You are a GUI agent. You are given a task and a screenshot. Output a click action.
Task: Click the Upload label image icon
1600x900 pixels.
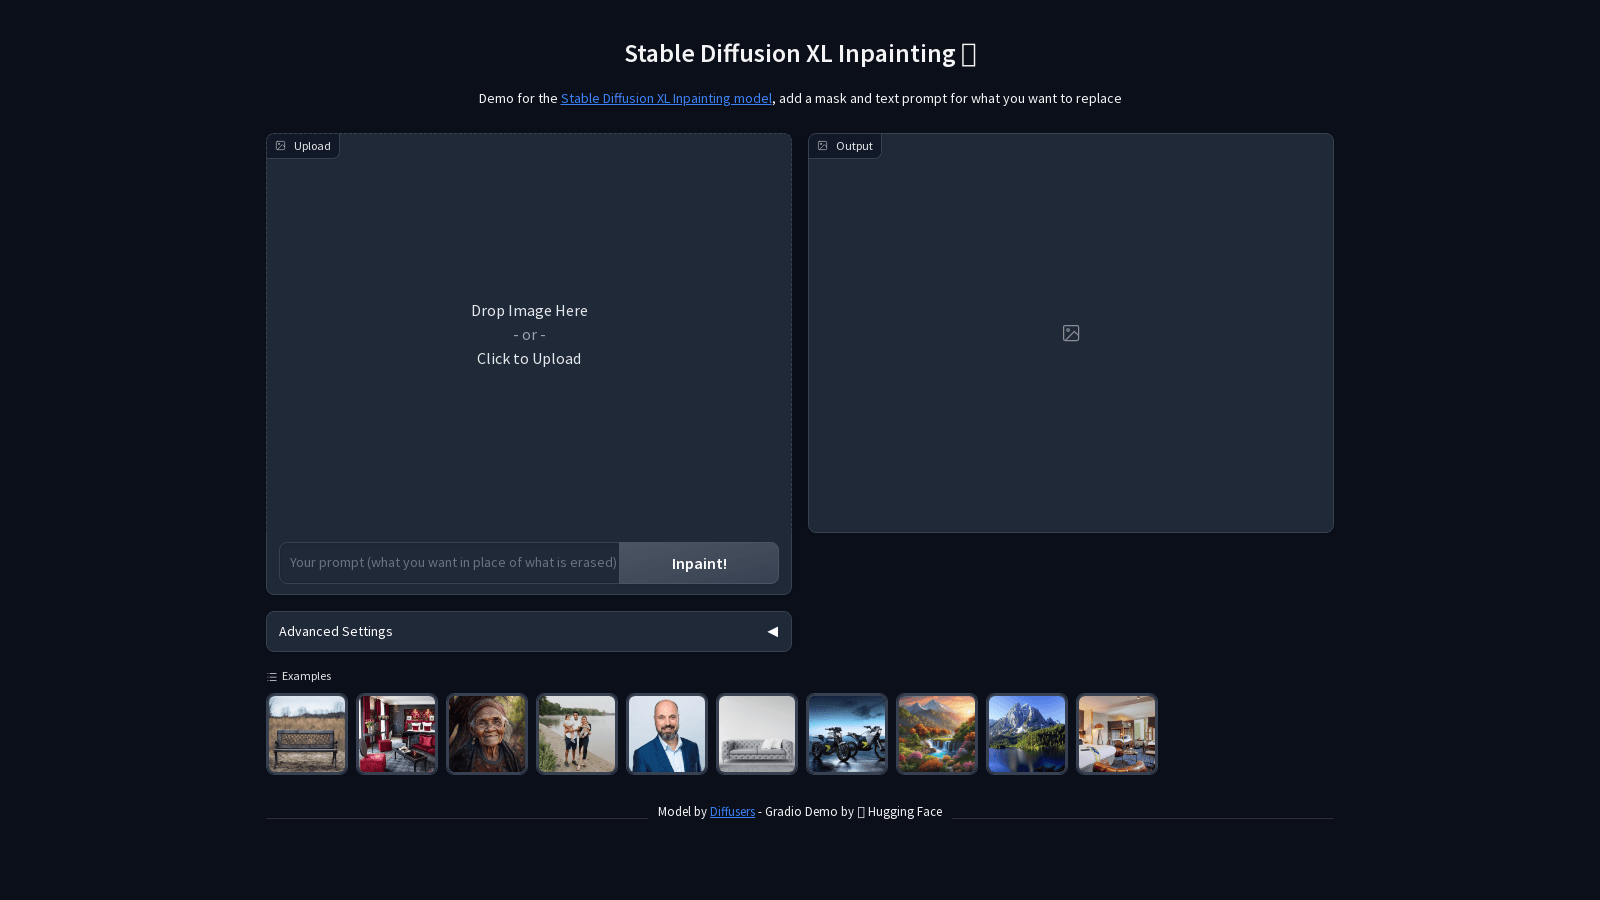(281, 146)
